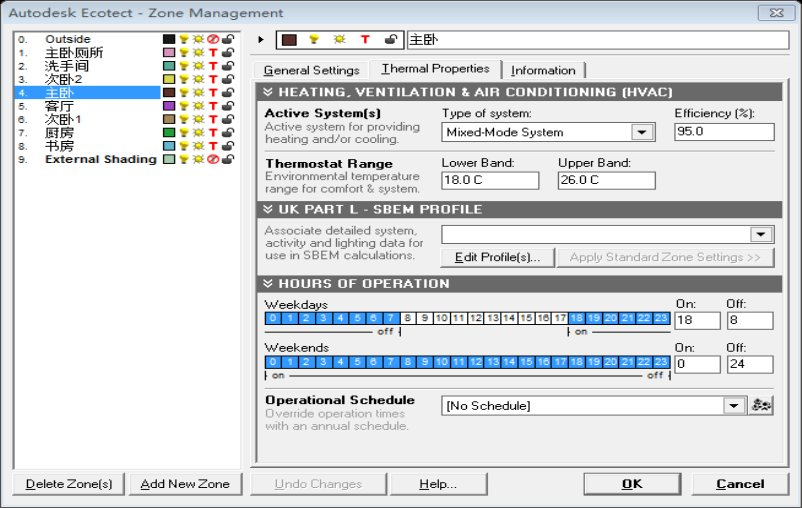Click the zone name field showing 主卧
The height and width of the screenshot is (508, 802).
(x=597, y=39)
